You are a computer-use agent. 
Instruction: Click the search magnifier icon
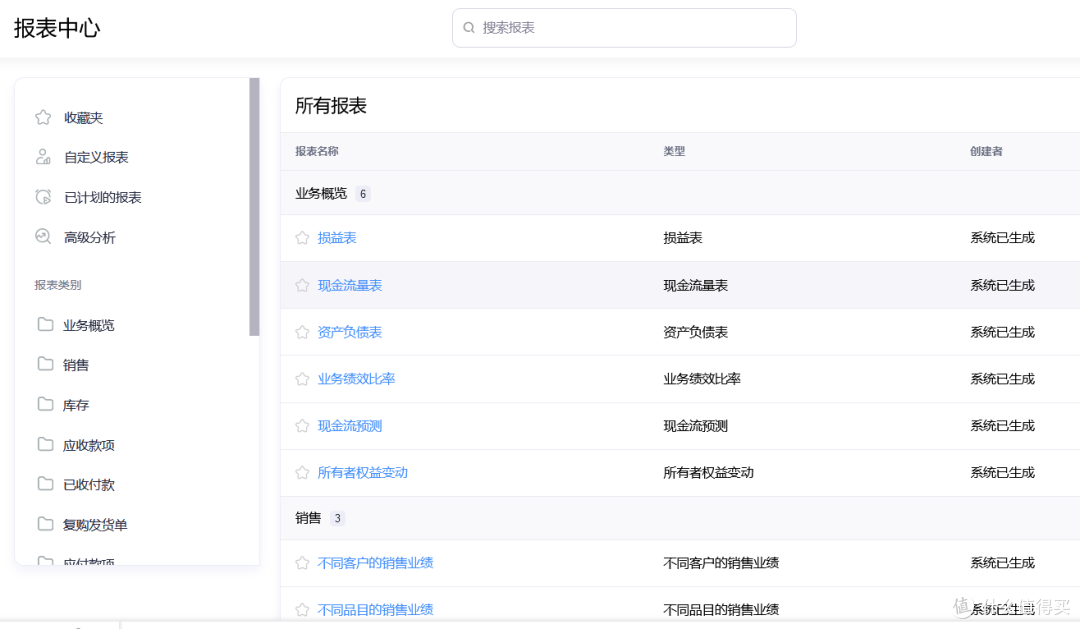tap(469, 28)
